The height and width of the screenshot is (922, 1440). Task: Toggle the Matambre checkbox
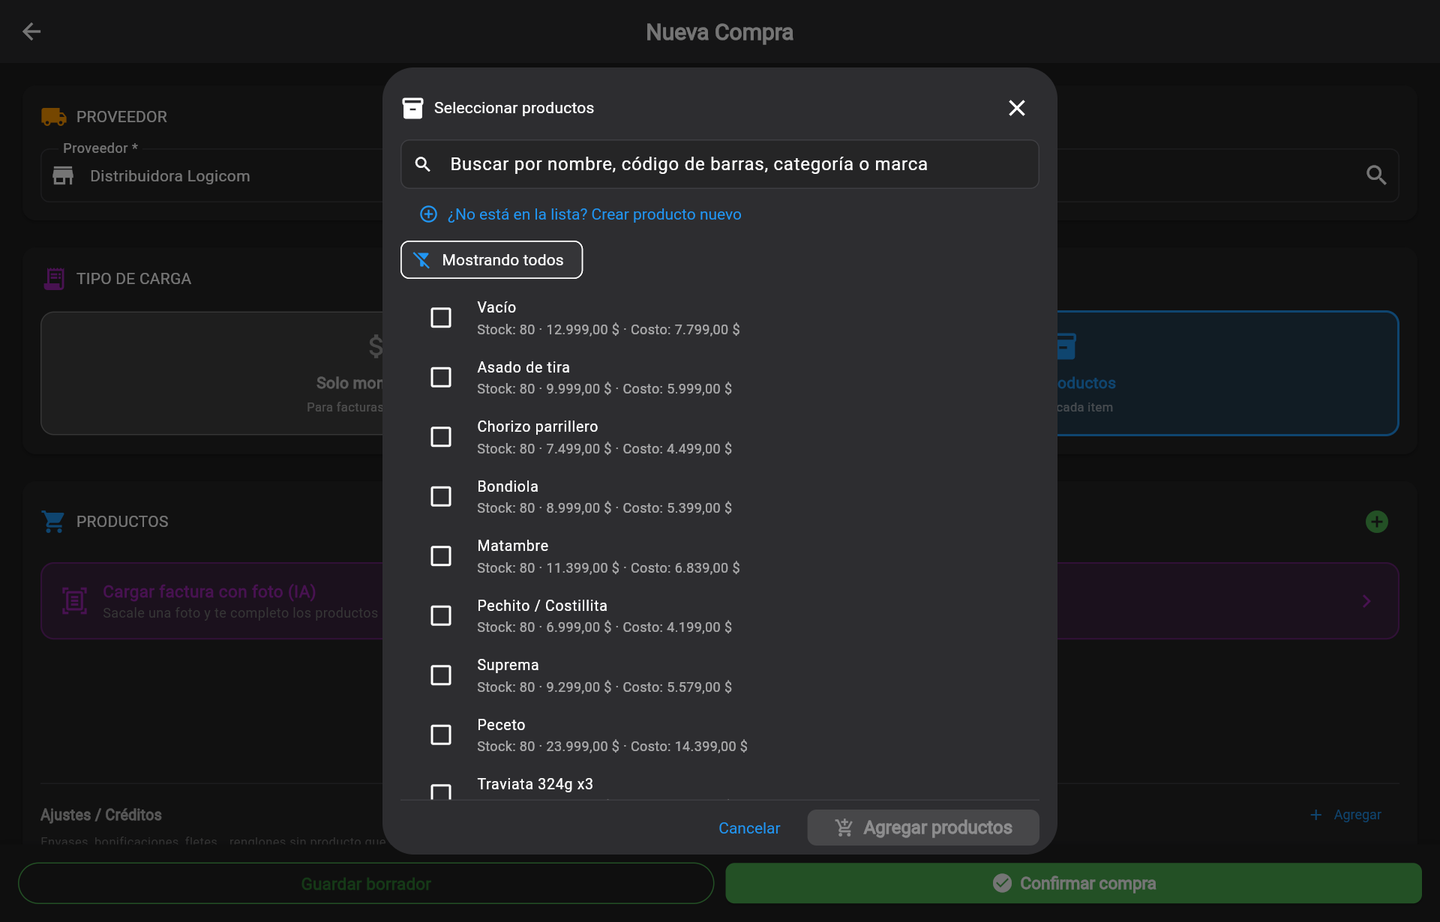point(441,556)
